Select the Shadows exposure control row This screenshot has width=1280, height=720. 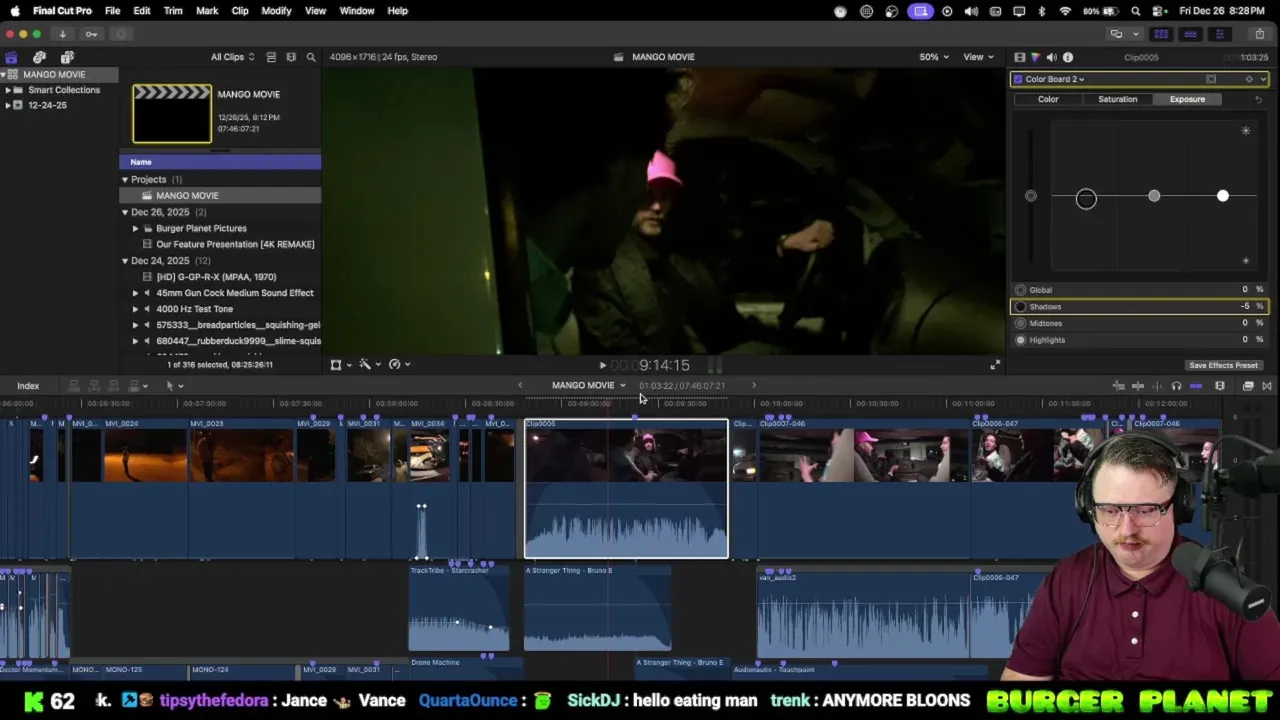(x=1139, y=307)
